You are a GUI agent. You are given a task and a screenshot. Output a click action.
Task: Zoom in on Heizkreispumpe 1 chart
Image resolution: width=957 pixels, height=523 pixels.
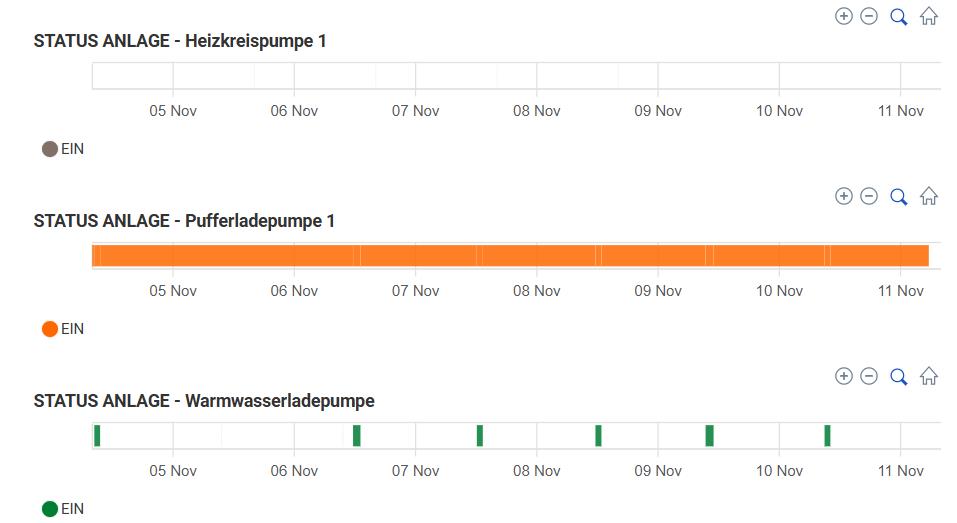pyautogui.click(x=844, y=16)
